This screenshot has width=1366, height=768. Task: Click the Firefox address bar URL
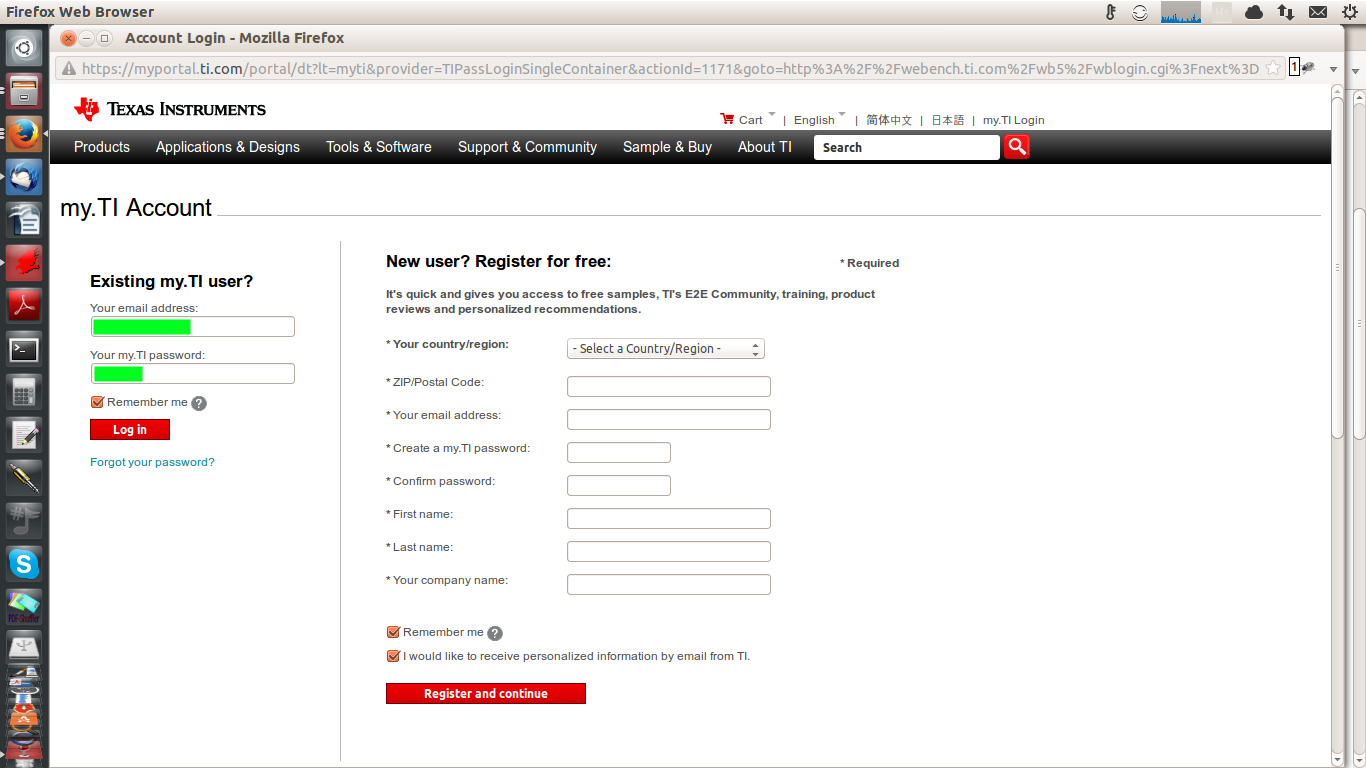(670, 69)
